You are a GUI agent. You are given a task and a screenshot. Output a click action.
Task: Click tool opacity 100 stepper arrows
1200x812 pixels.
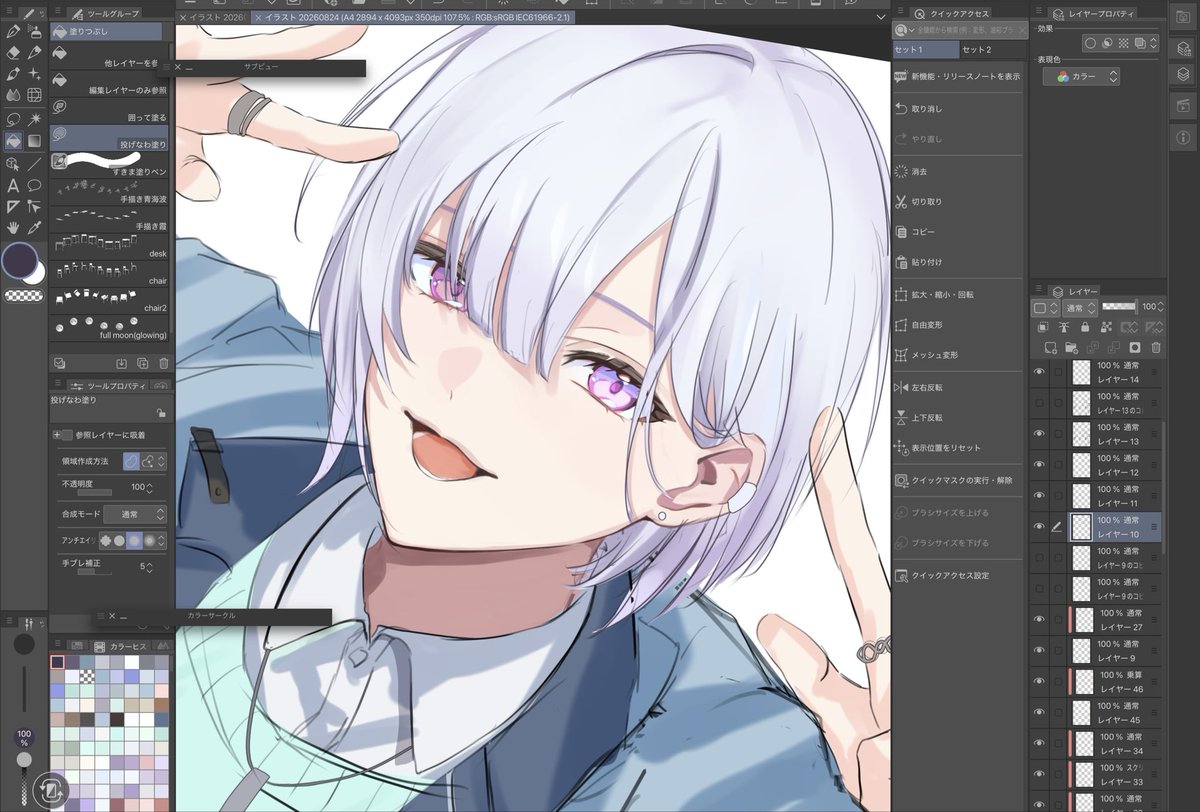click(150, 487)
